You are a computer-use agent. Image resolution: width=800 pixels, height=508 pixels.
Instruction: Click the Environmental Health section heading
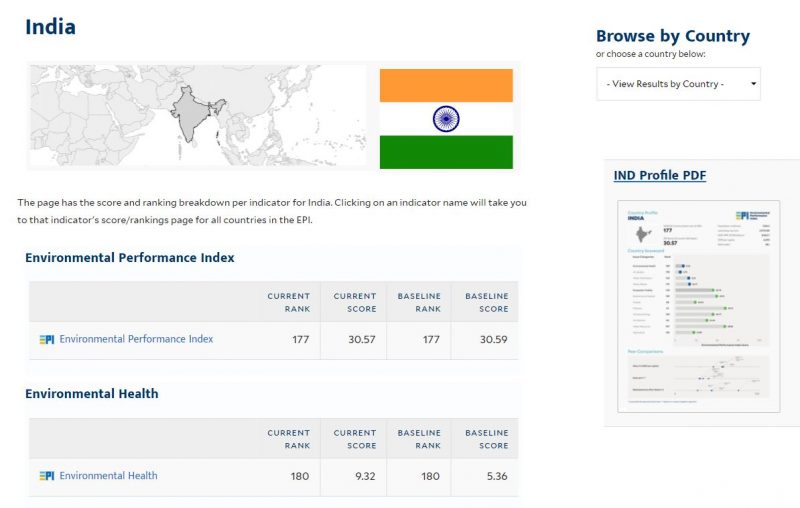pyautogui.click(x=92, y=394)
